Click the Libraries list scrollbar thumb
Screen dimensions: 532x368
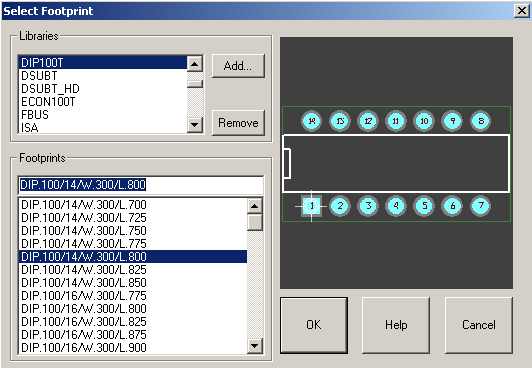point(195,84)
